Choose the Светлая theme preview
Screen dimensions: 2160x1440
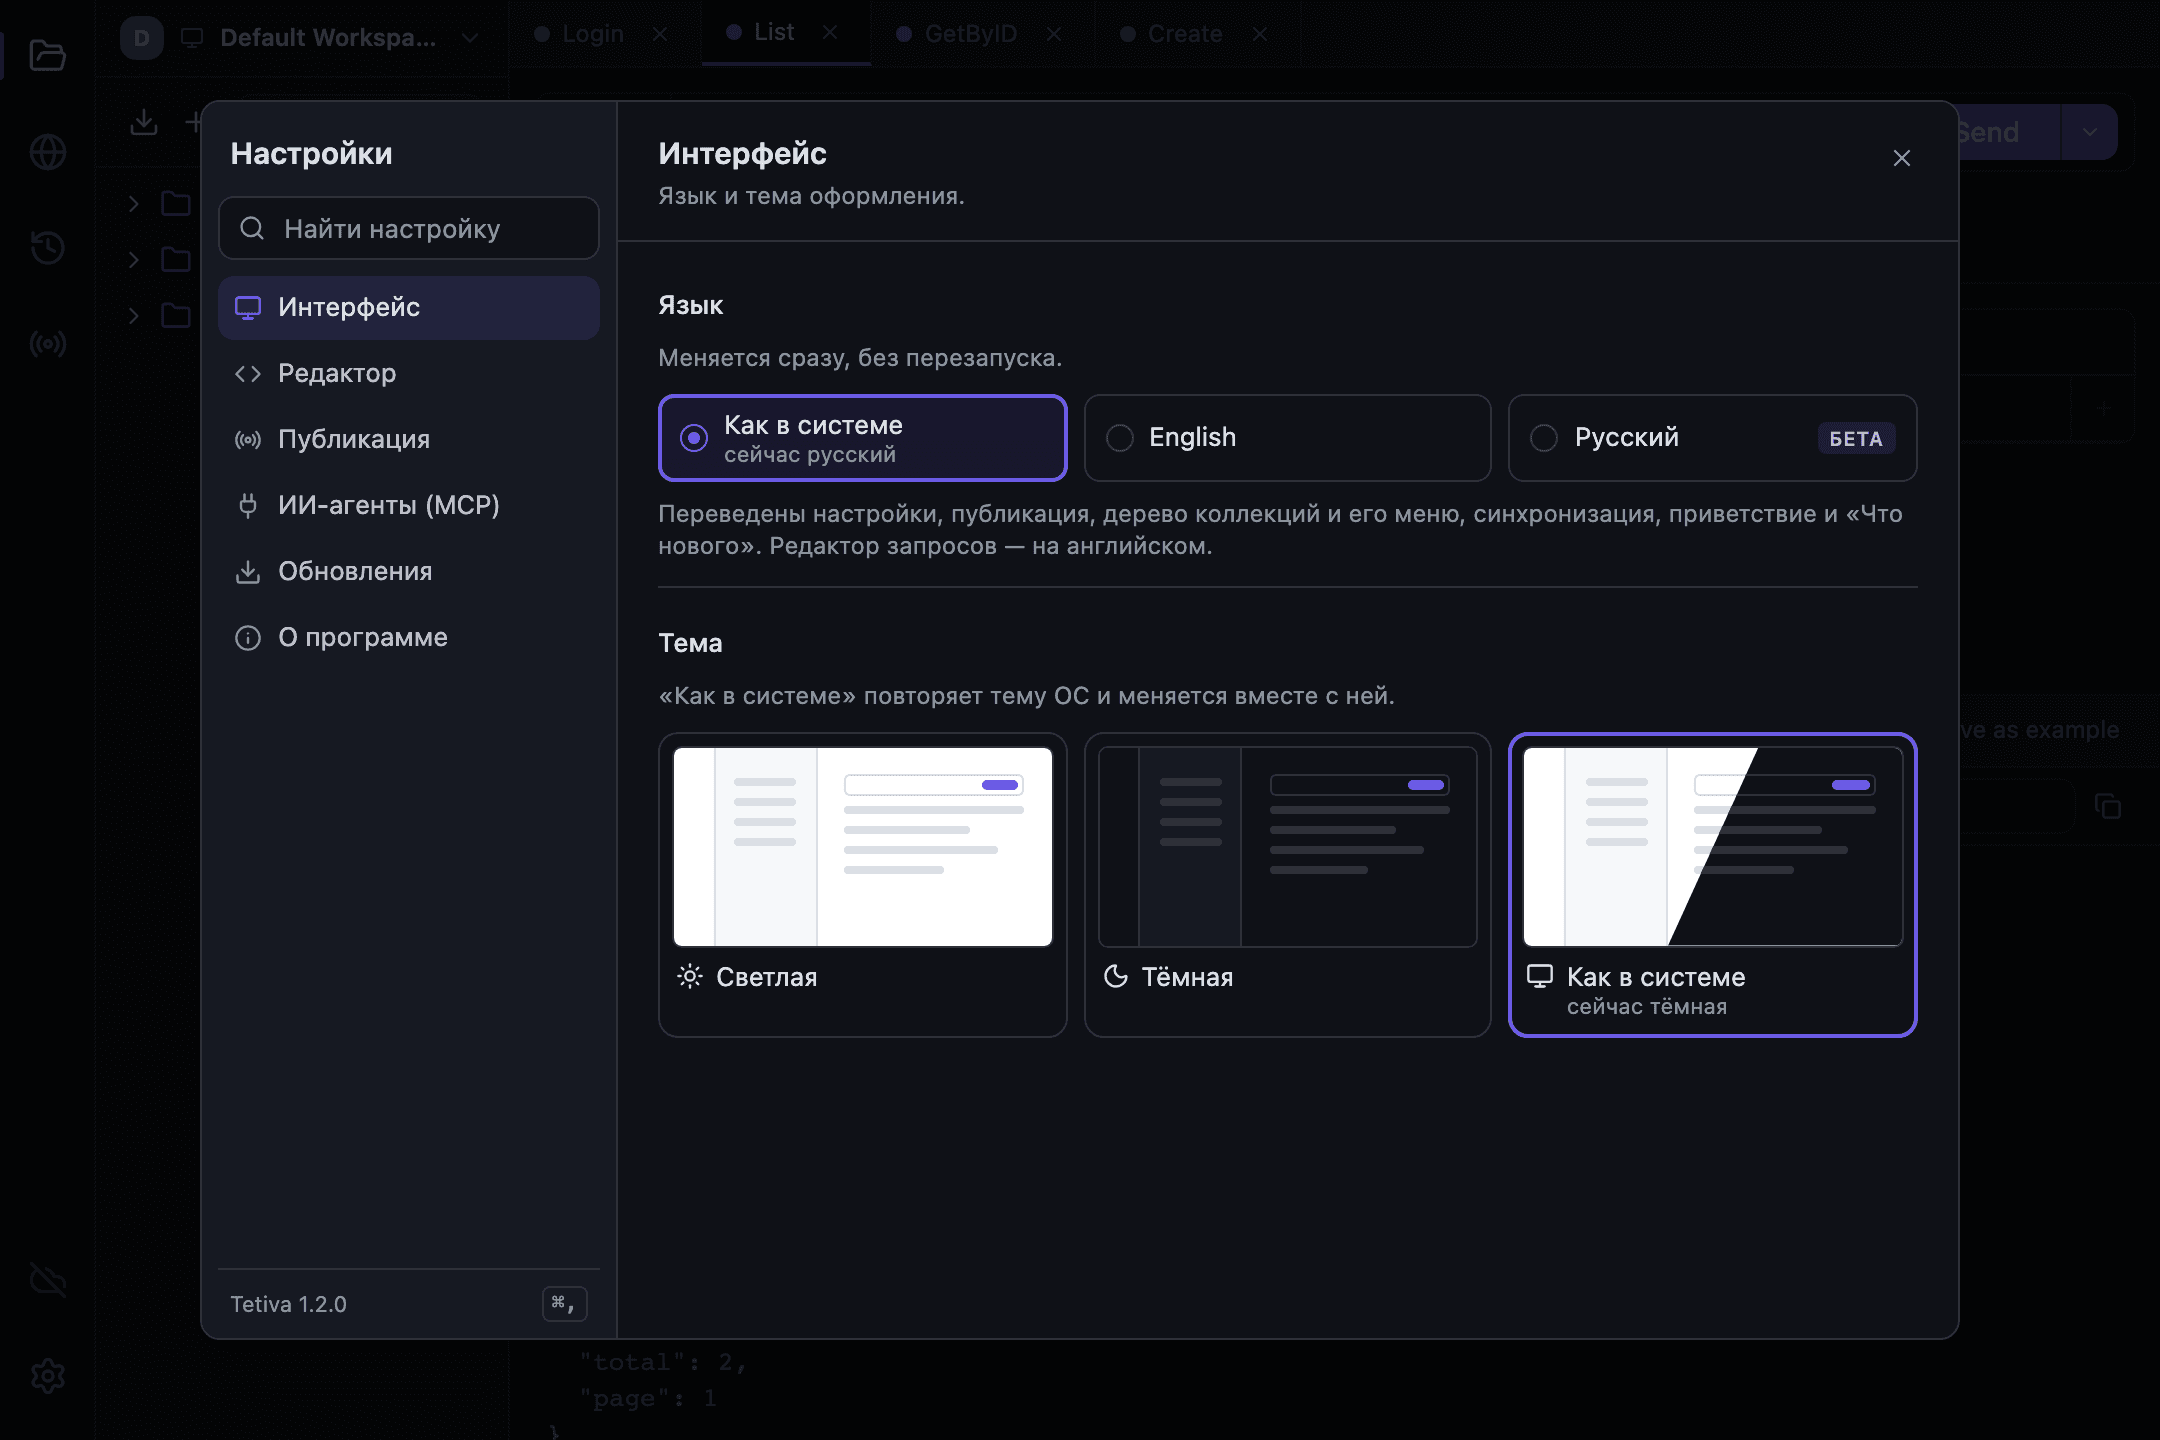863,885
